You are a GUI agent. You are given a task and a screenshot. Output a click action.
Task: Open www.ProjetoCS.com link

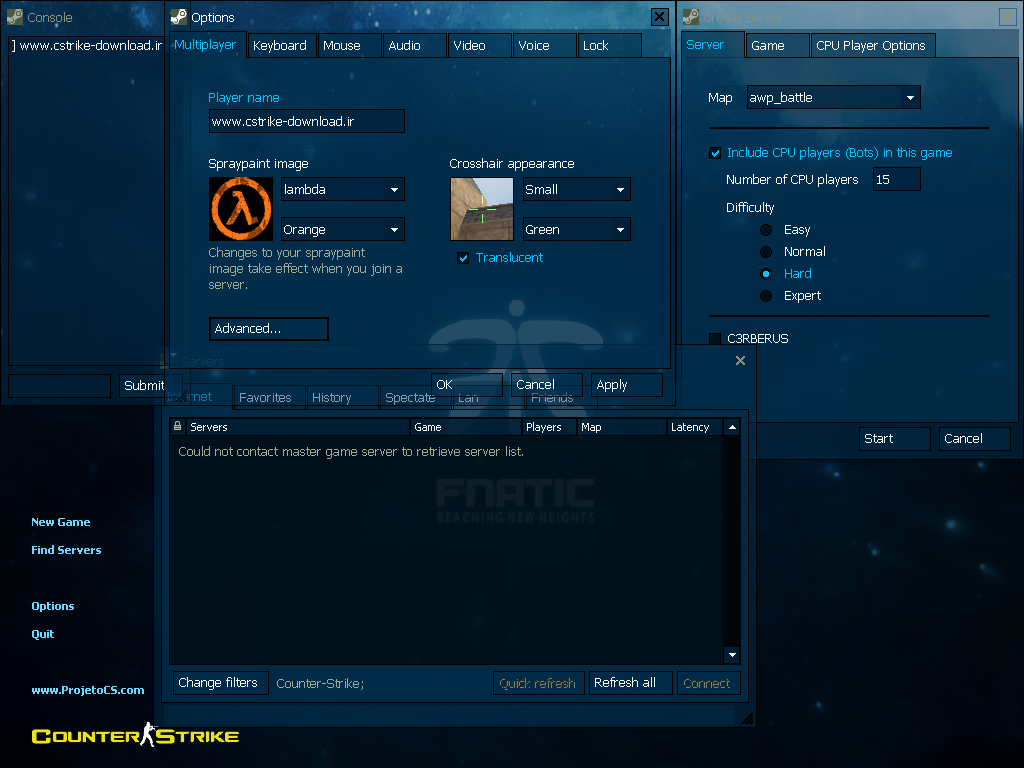pos(88,690)
